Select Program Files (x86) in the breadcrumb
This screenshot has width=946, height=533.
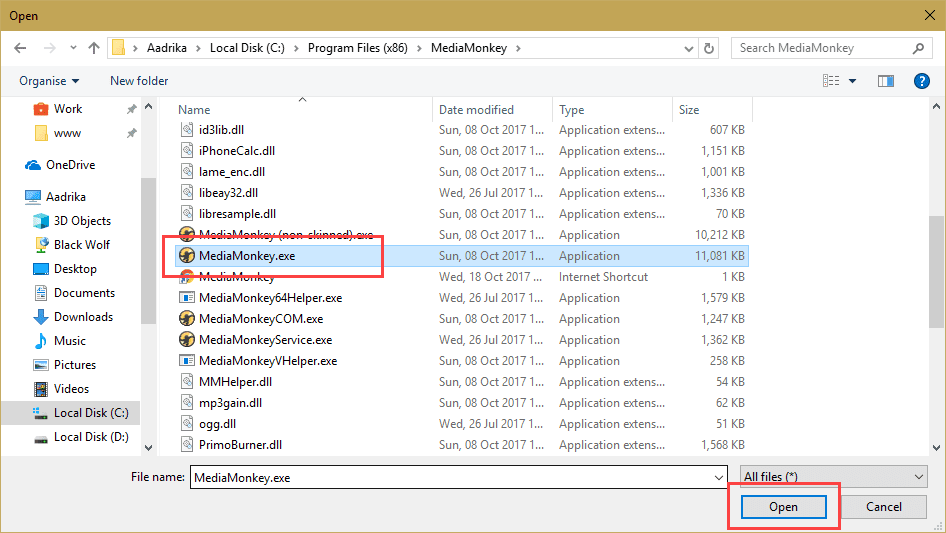[358, 48]
